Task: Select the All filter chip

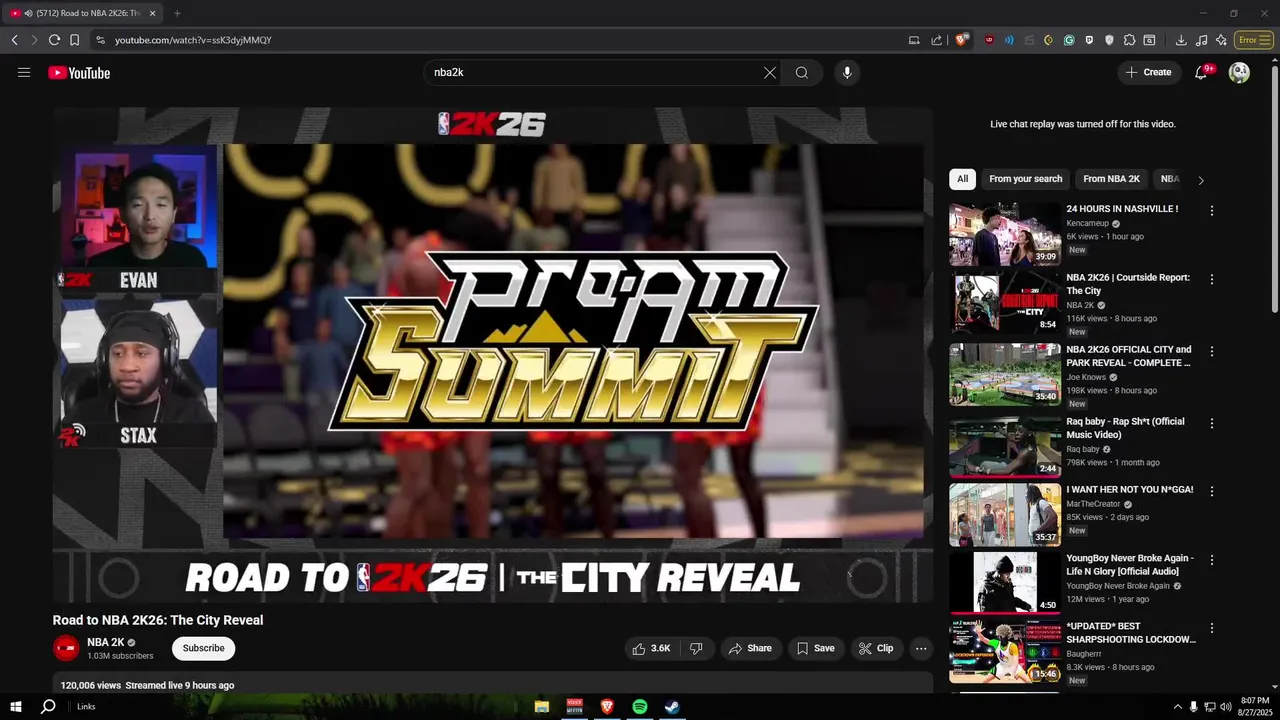Action: tap(962, 179)
